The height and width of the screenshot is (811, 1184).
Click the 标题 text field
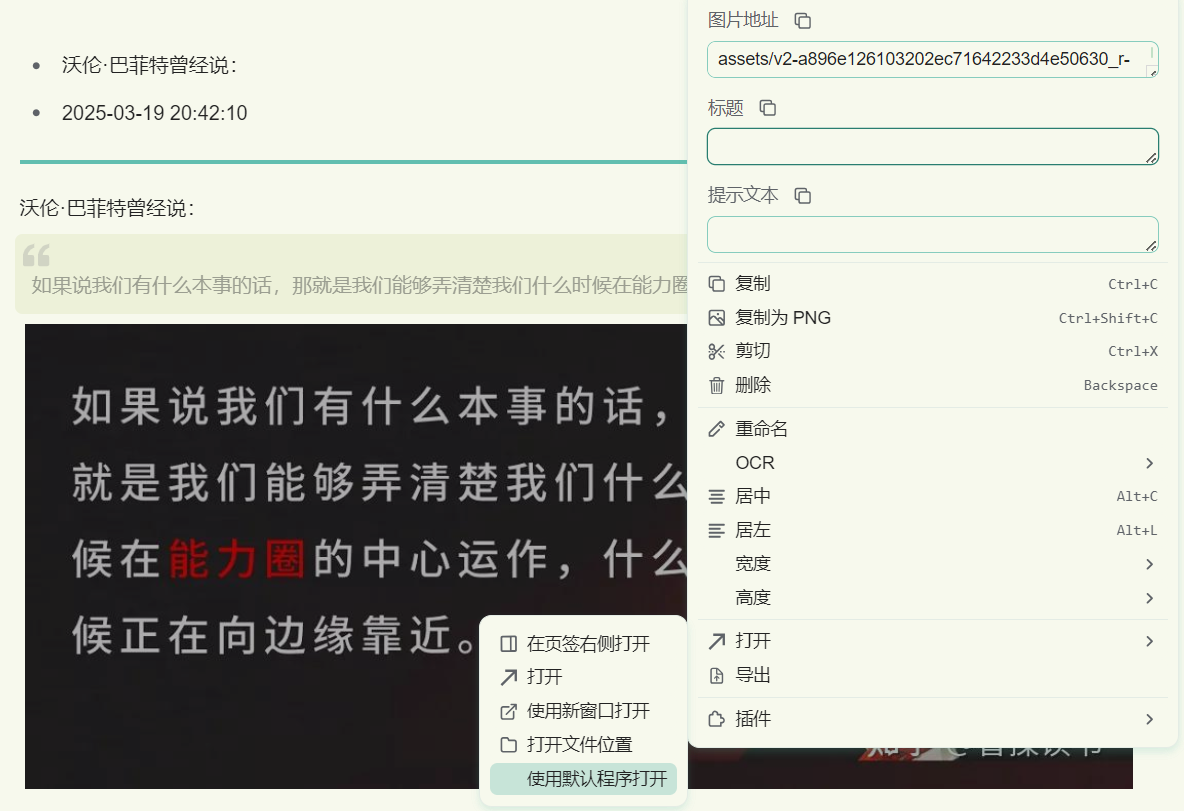(x=933, y=146)
